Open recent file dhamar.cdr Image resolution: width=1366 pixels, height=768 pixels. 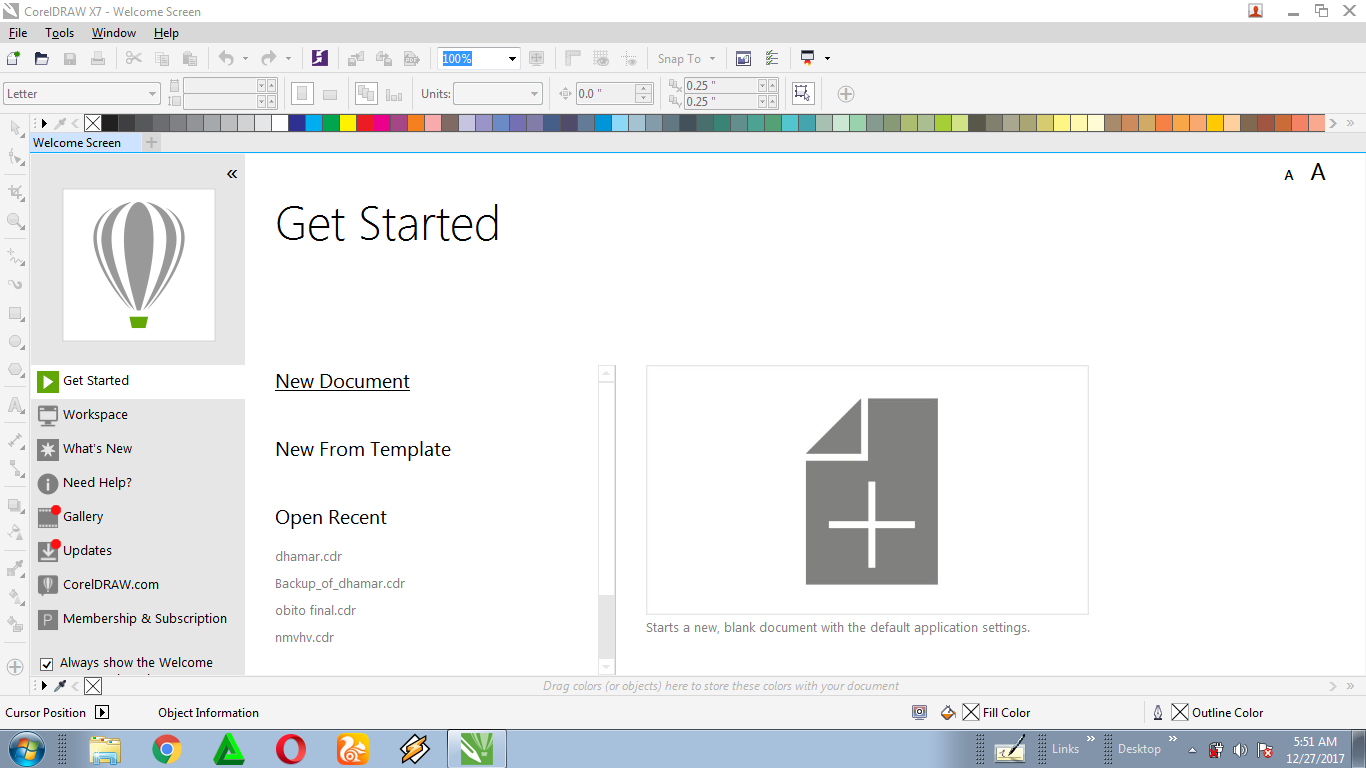click(x=309, y=556)
